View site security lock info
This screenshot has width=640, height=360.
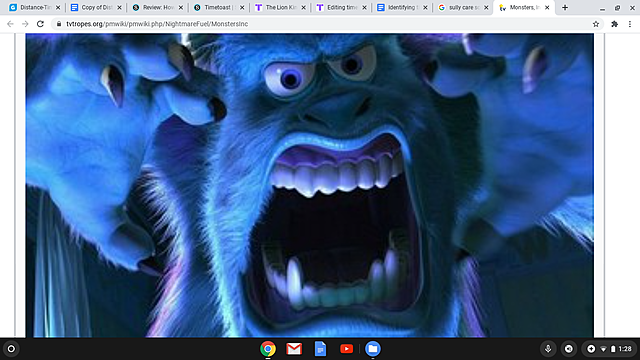(x=59, y=24)
